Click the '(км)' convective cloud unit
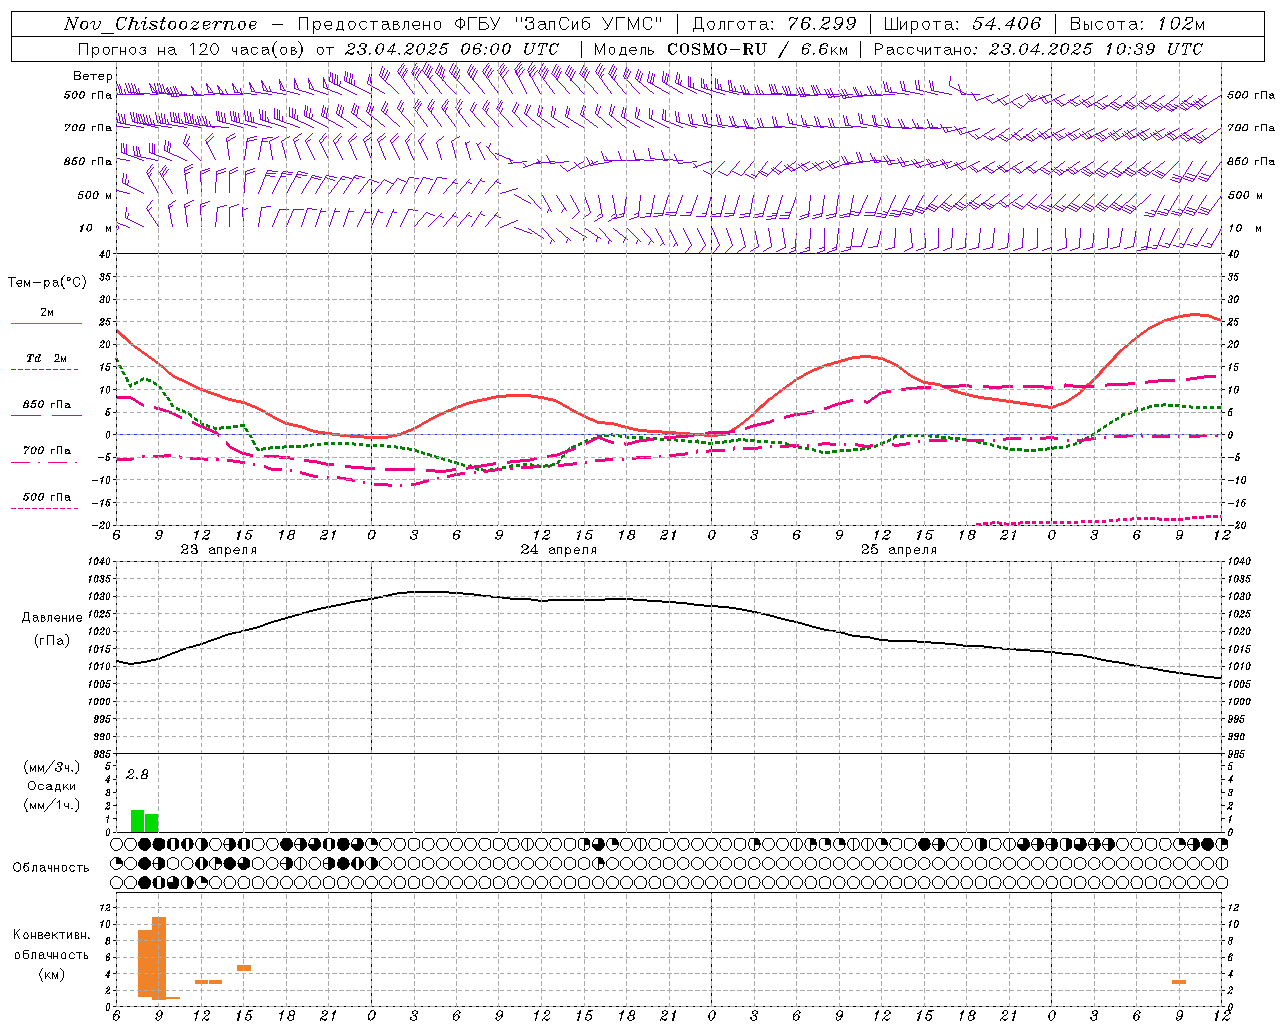Viewport: 1280px width, 1024px height. [x=52, y=973]
